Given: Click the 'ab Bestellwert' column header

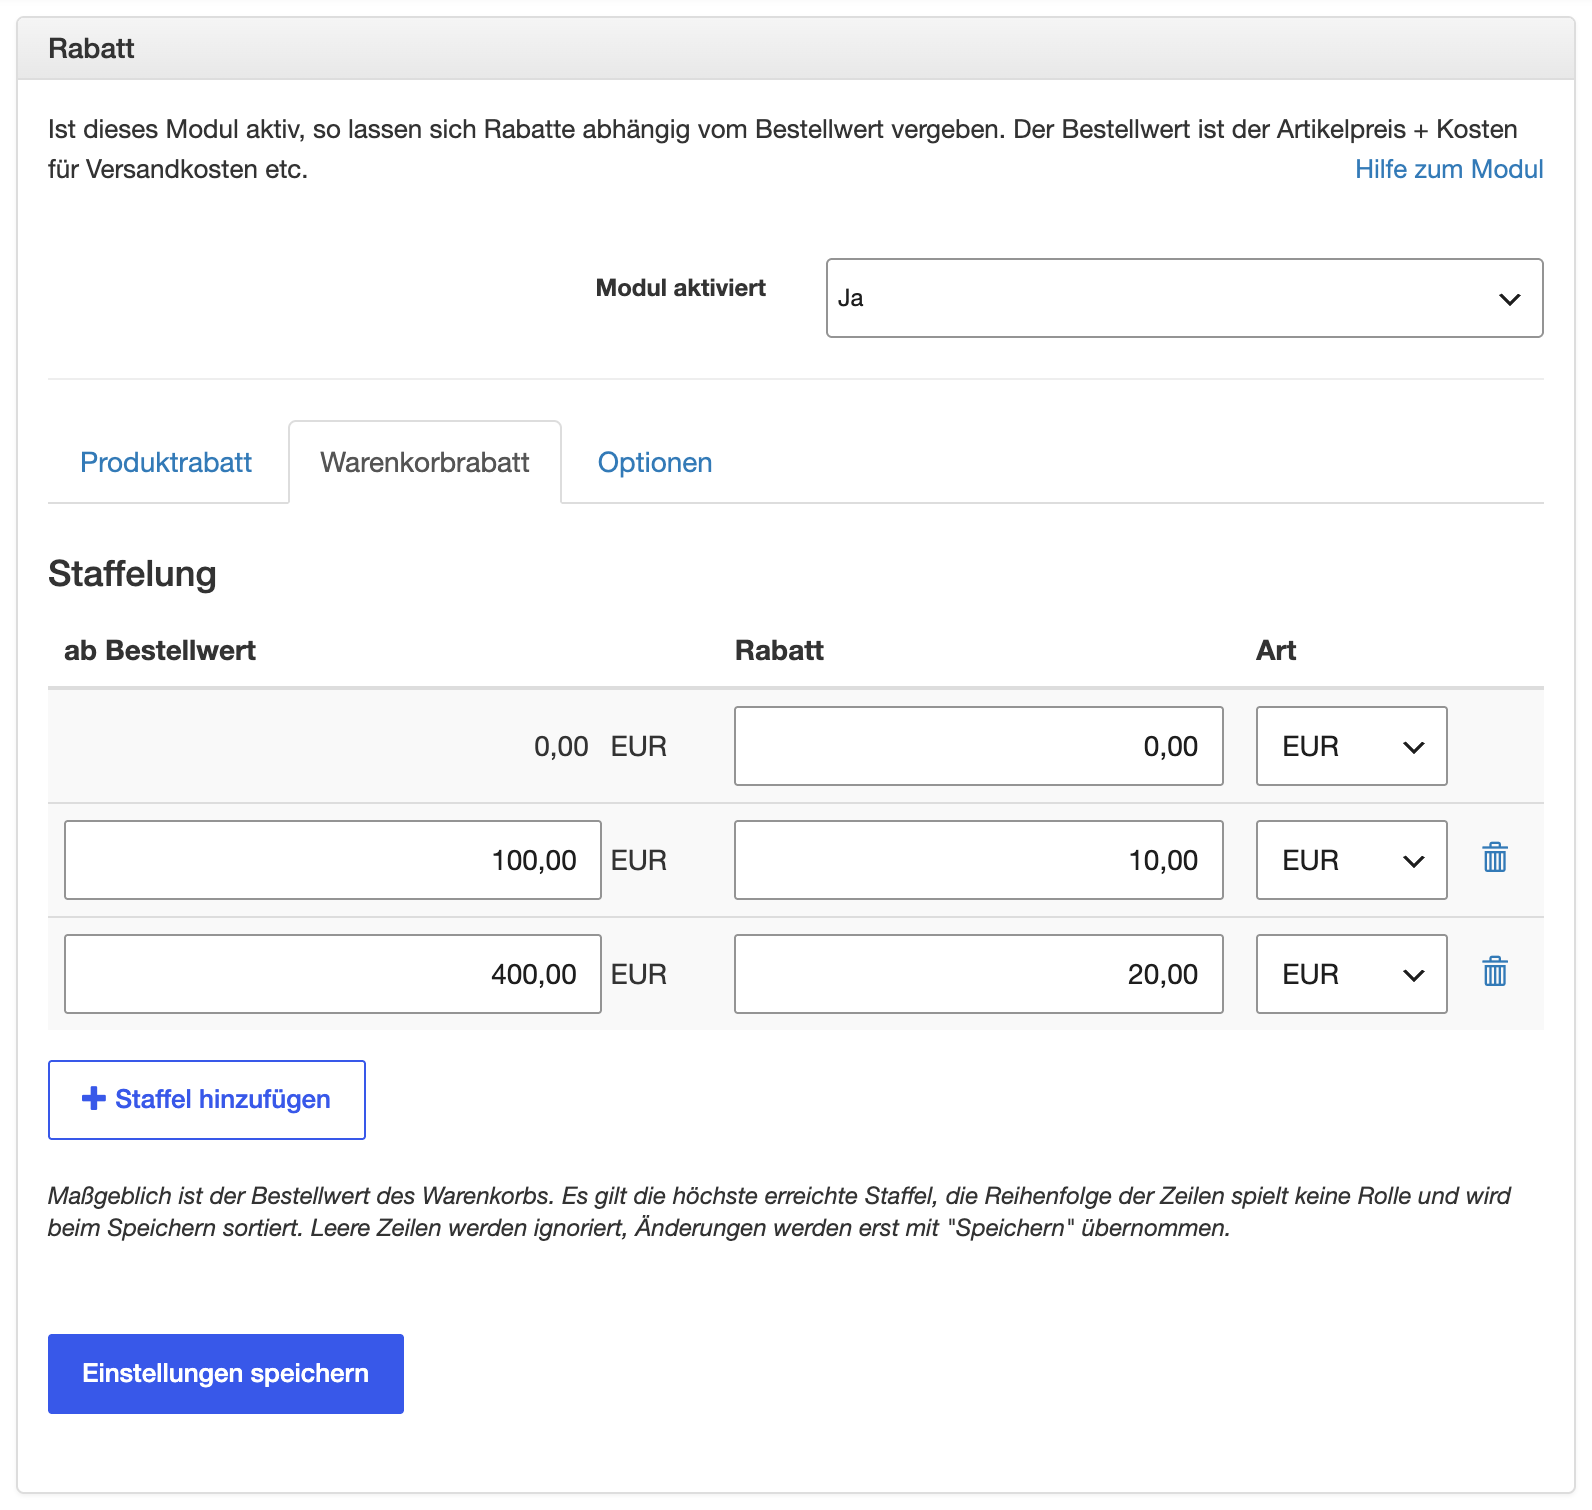Looking at the screenshot, I should 160,650.
